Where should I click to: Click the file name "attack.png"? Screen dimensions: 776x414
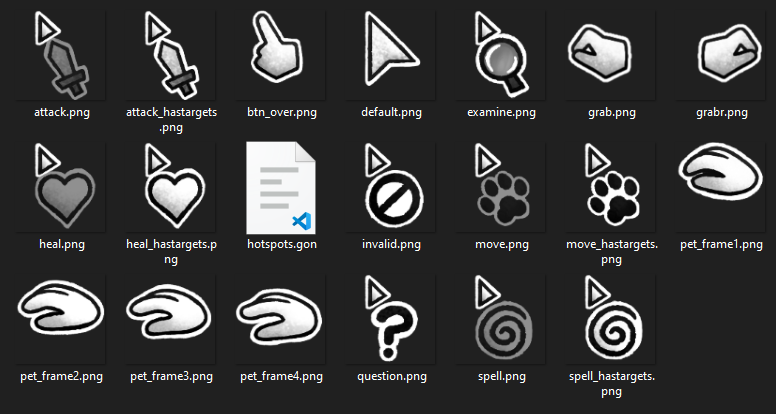[62, 113]
